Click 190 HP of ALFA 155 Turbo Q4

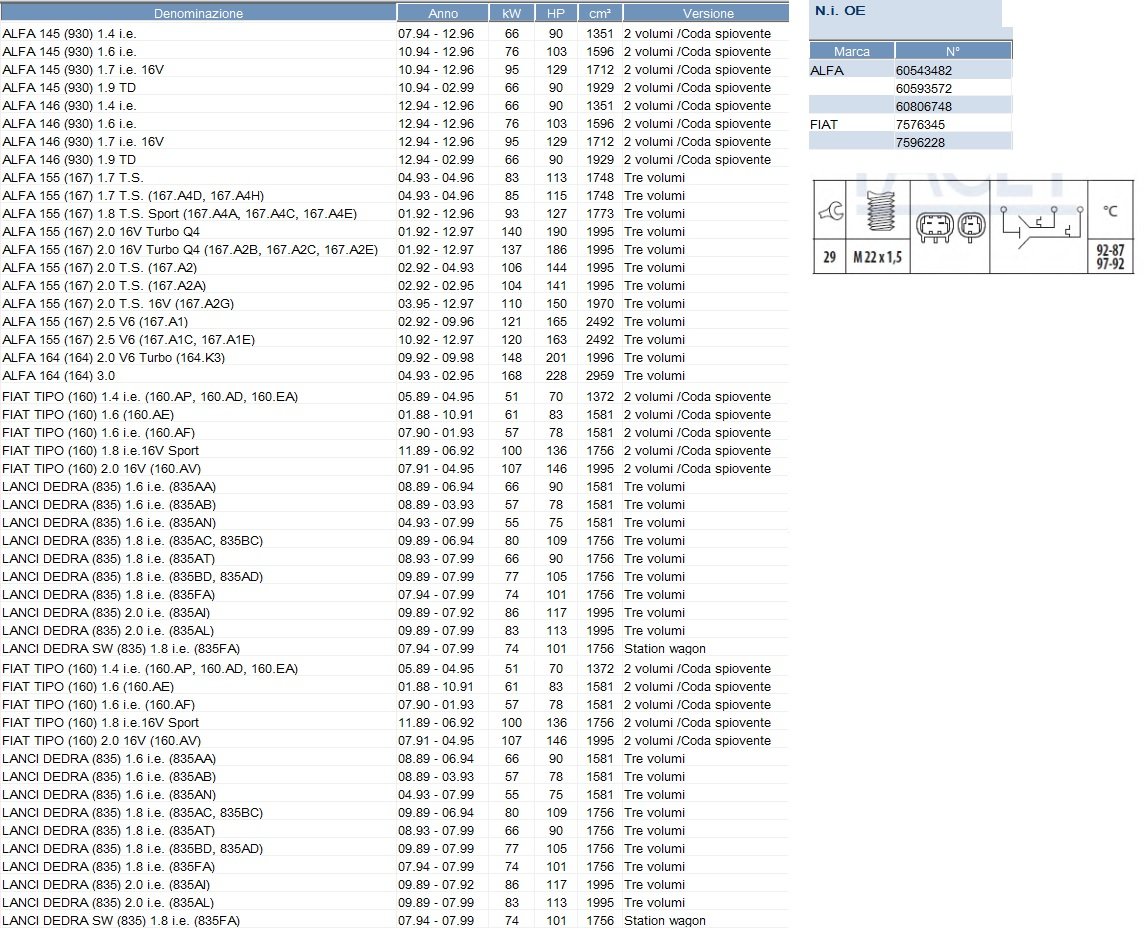tap(556, 232)
